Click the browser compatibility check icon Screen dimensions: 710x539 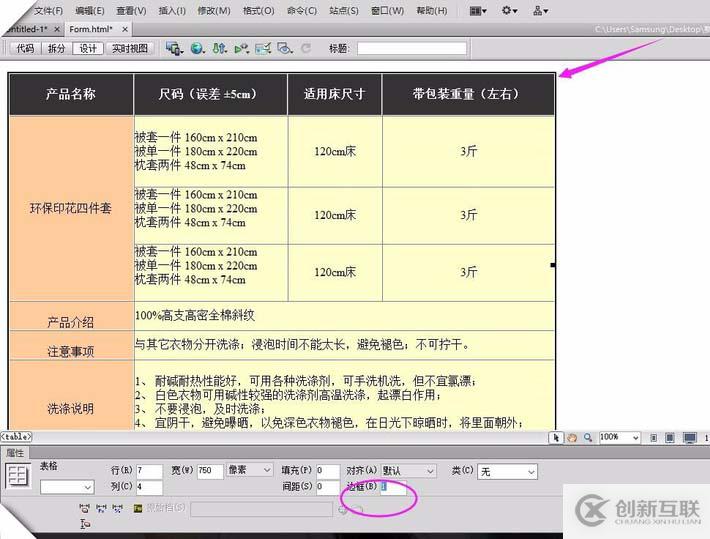(x=263, y=48)
